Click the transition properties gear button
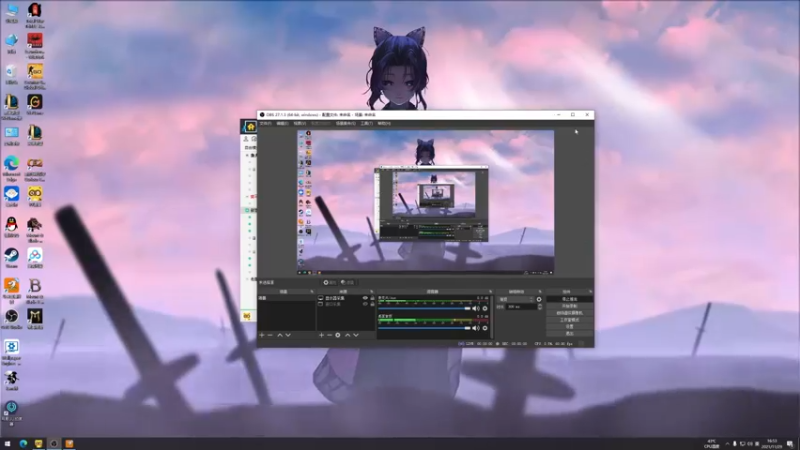 [x=539, y=299]
